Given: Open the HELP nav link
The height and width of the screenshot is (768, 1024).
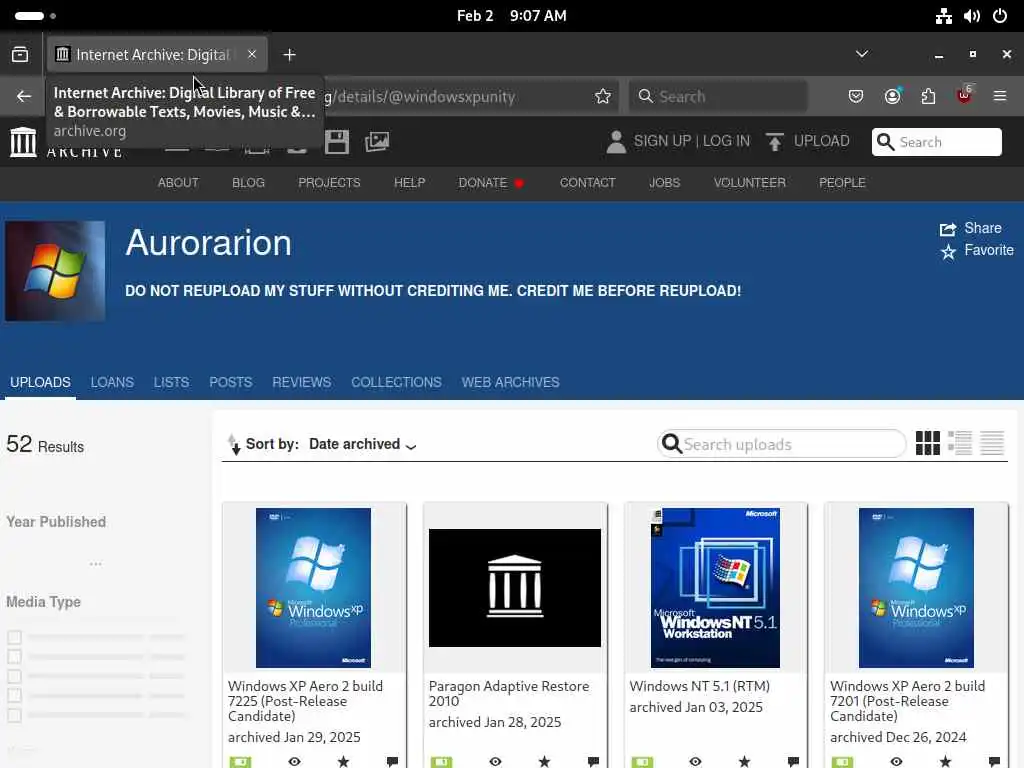Looking at the screenshot, I should pyautogui.click(x=409, y=183).
